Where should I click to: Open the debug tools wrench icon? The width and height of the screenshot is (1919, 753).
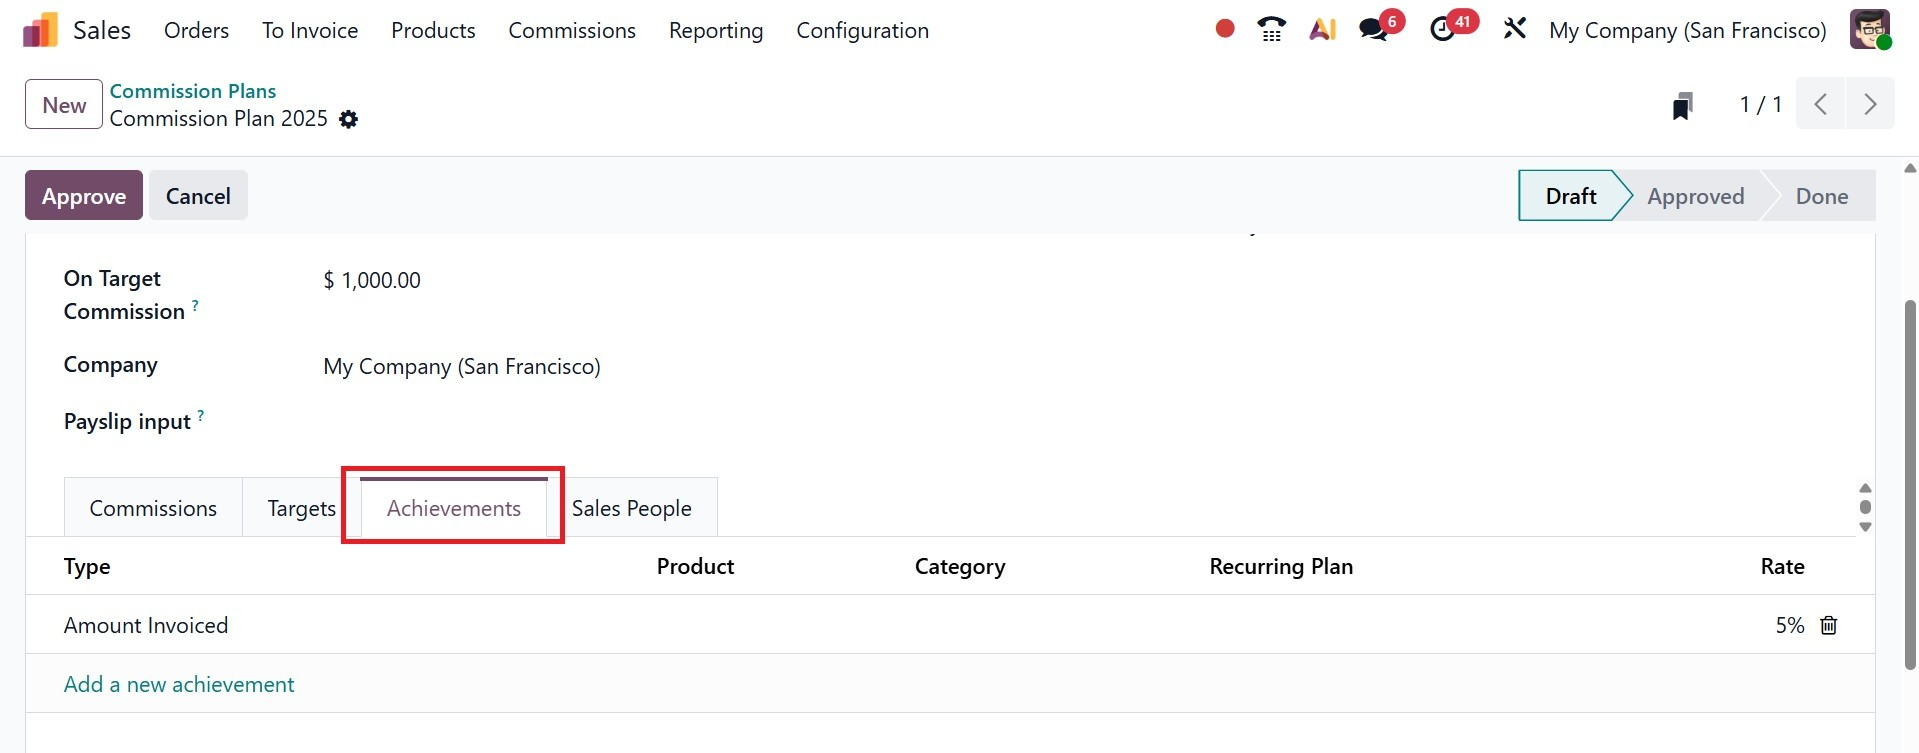(1514, 29)
